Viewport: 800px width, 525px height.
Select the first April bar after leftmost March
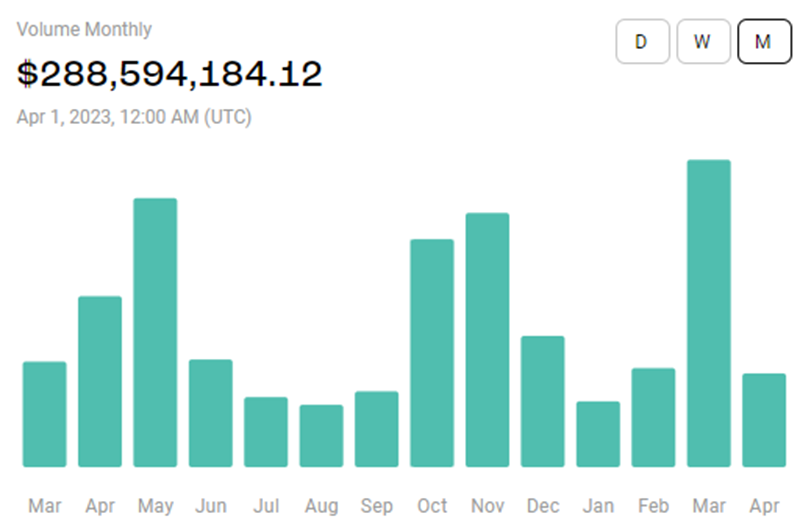[100, 381]
